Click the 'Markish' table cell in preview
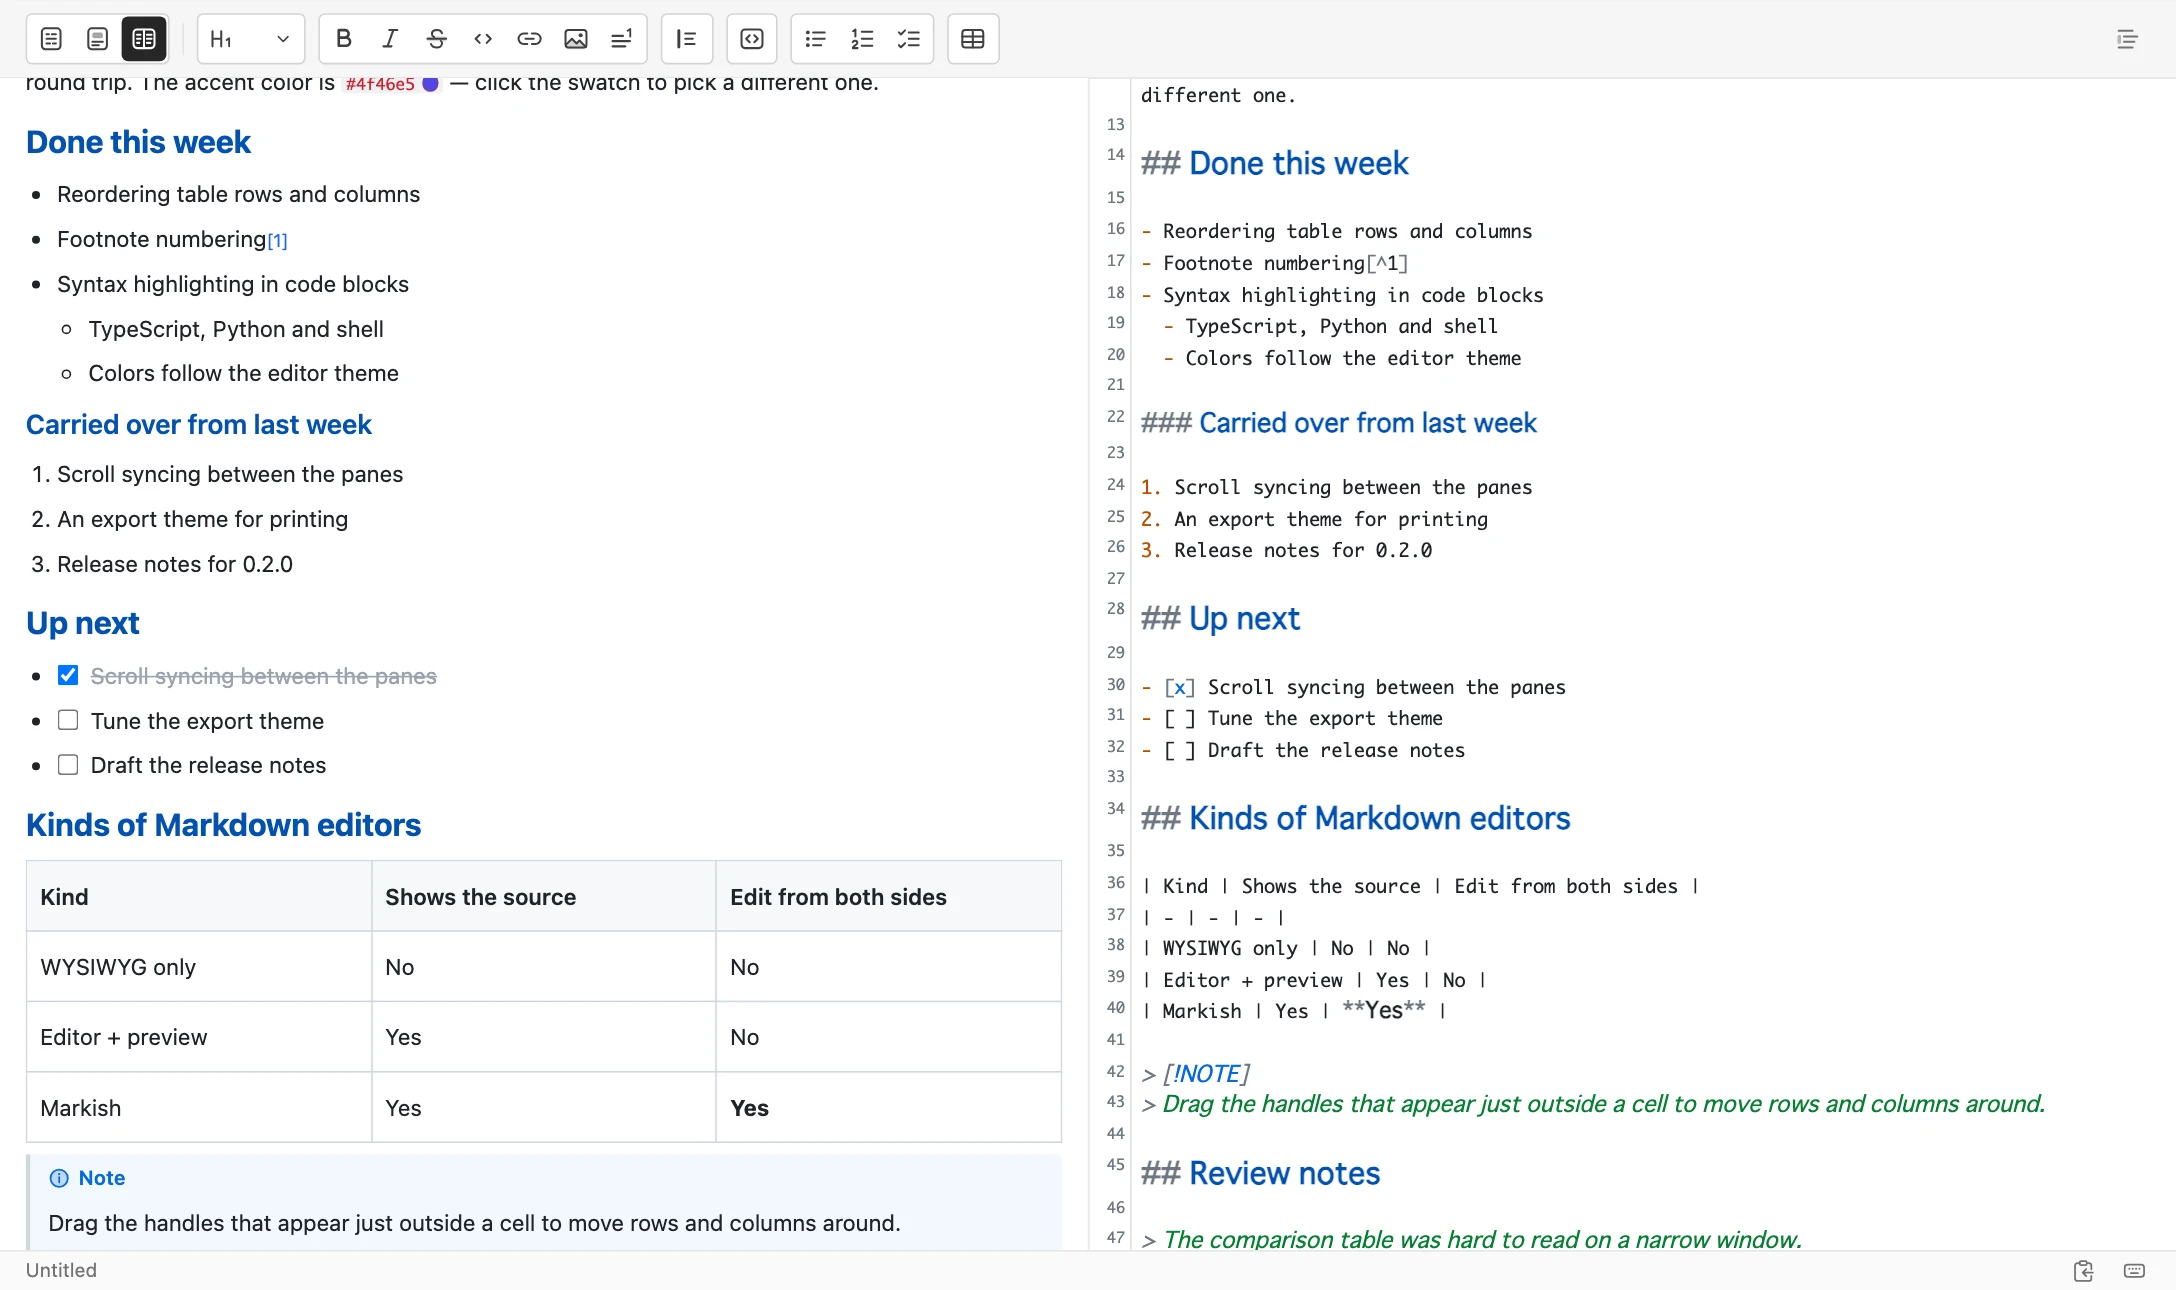The image size is (2176, 1290). [x=199, y=1108]
